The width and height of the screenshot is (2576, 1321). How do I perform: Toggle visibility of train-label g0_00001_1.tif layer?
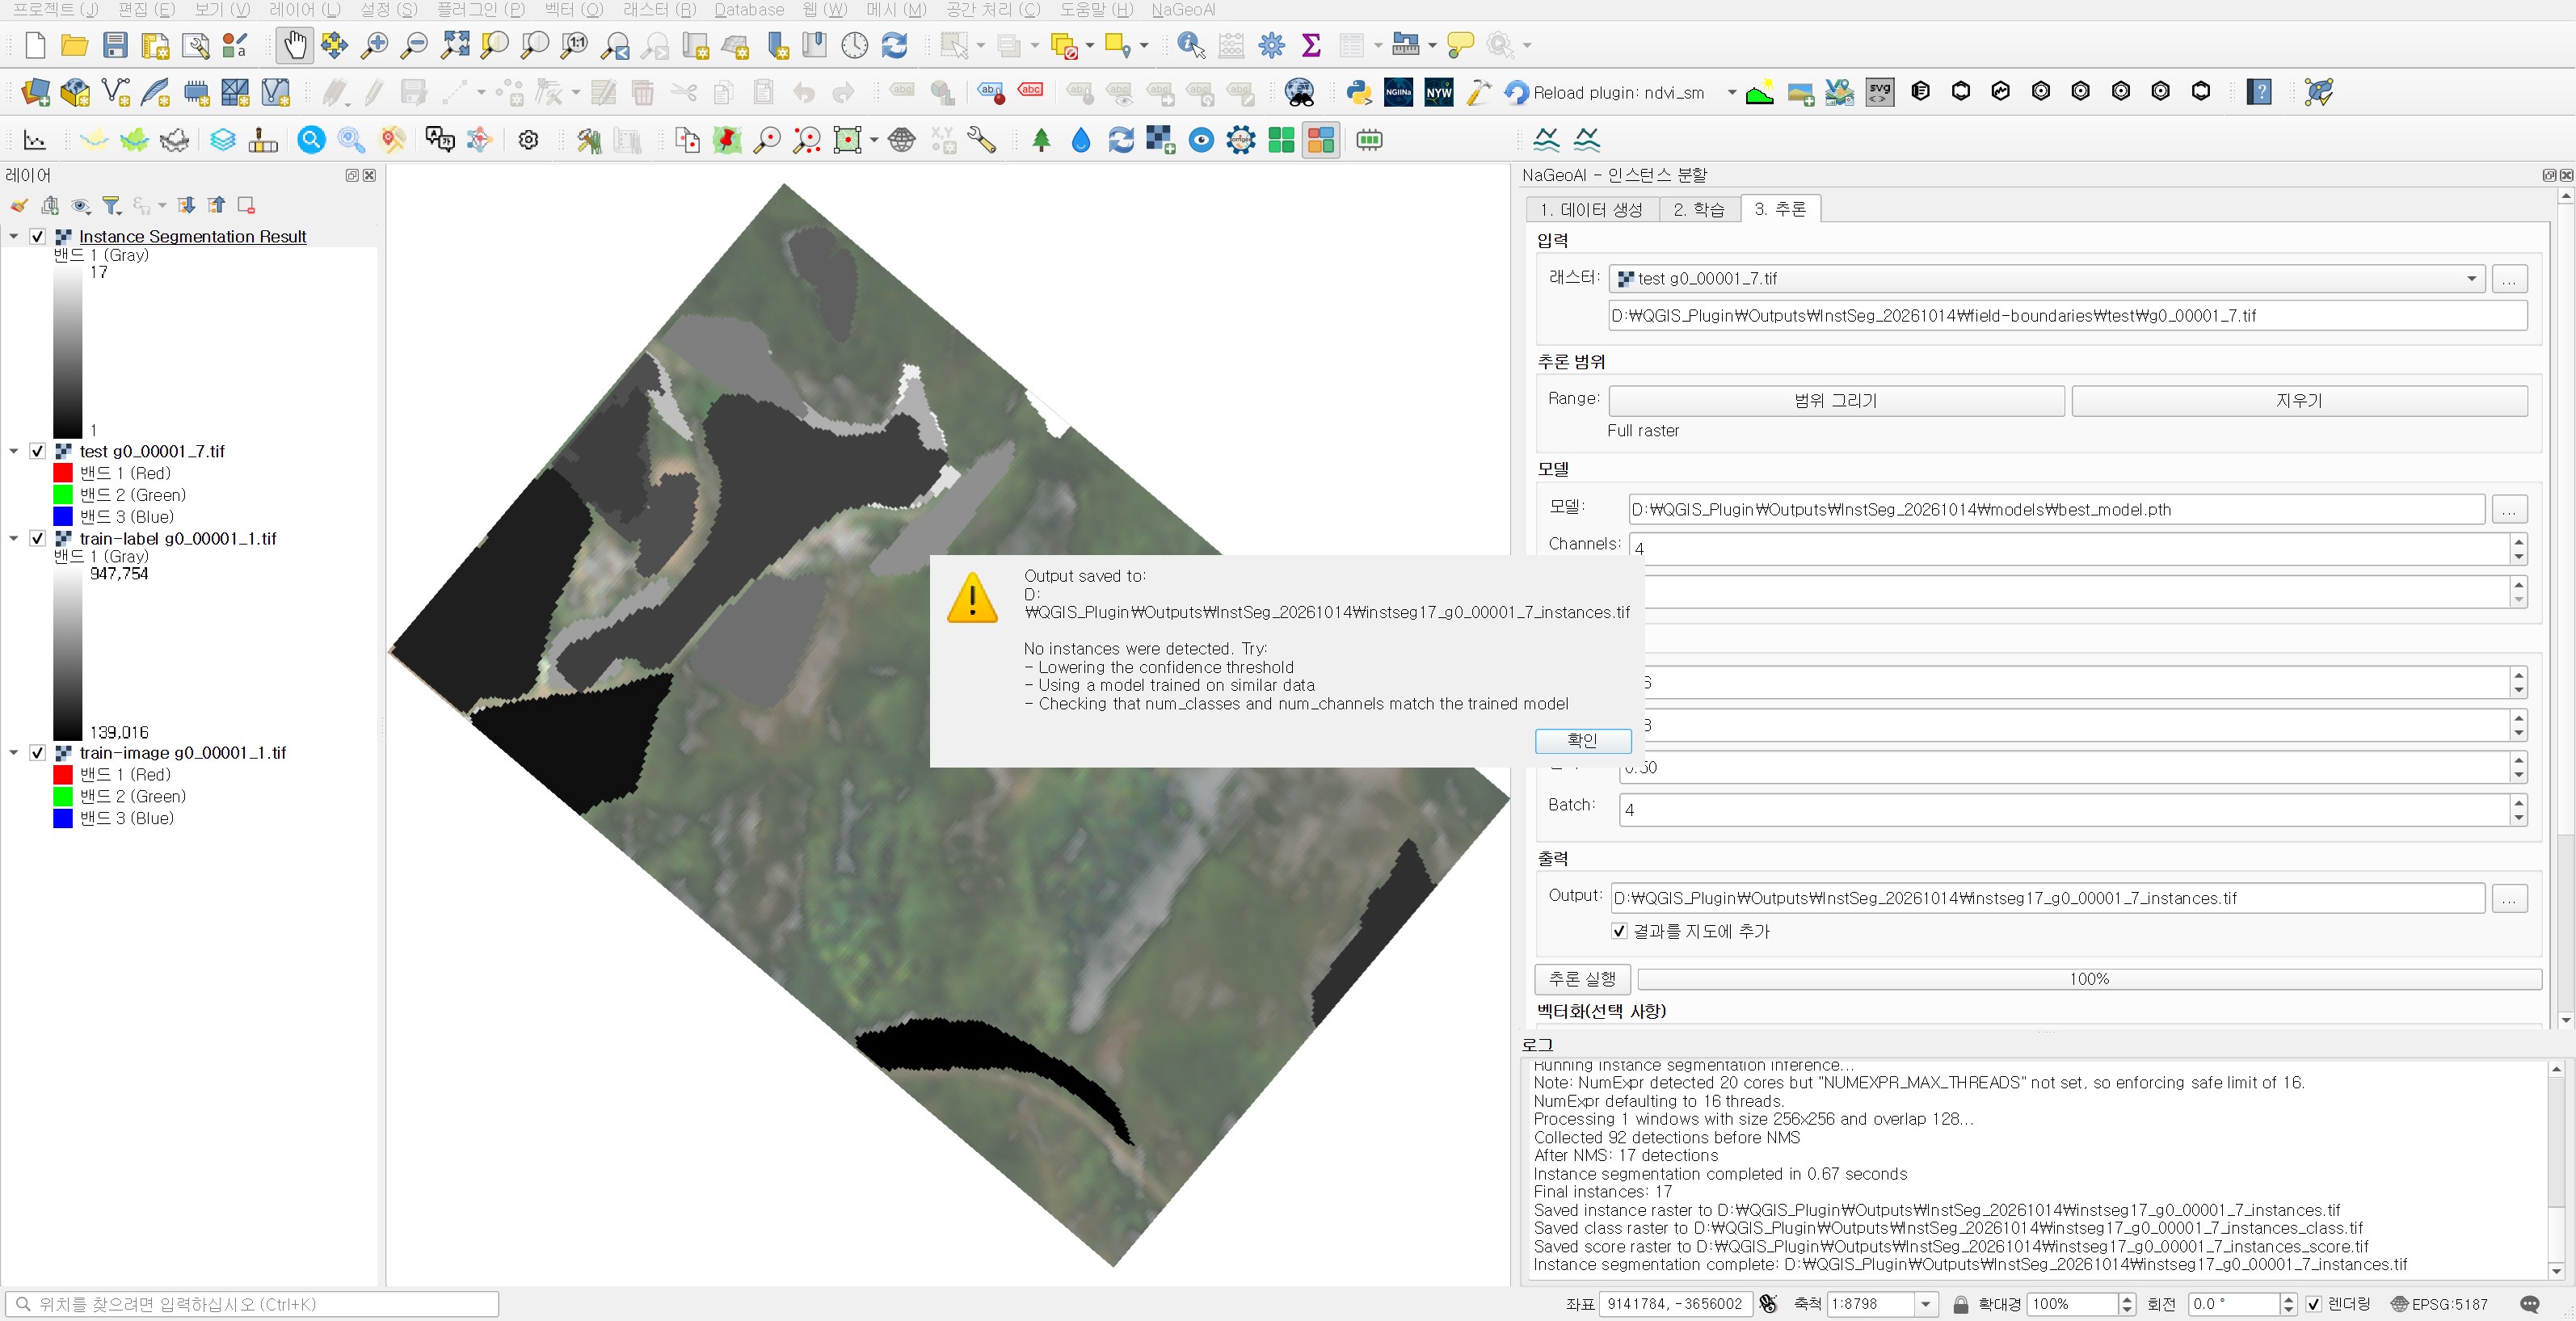click(x=37, y=539)
